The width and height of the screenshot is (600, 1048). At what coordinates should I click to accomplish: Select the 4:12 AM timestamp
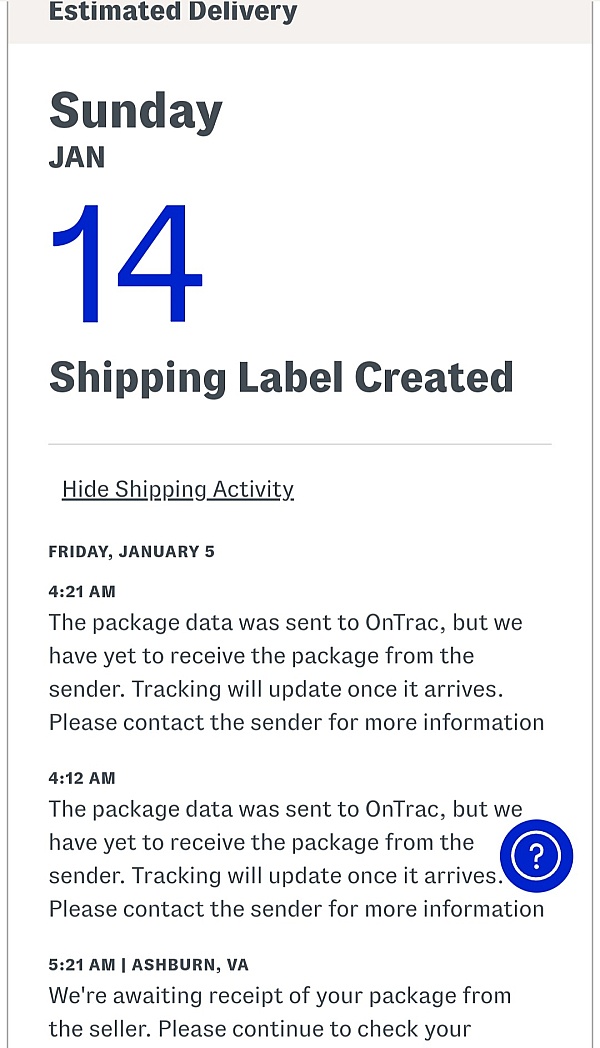[x=82, y=778]
